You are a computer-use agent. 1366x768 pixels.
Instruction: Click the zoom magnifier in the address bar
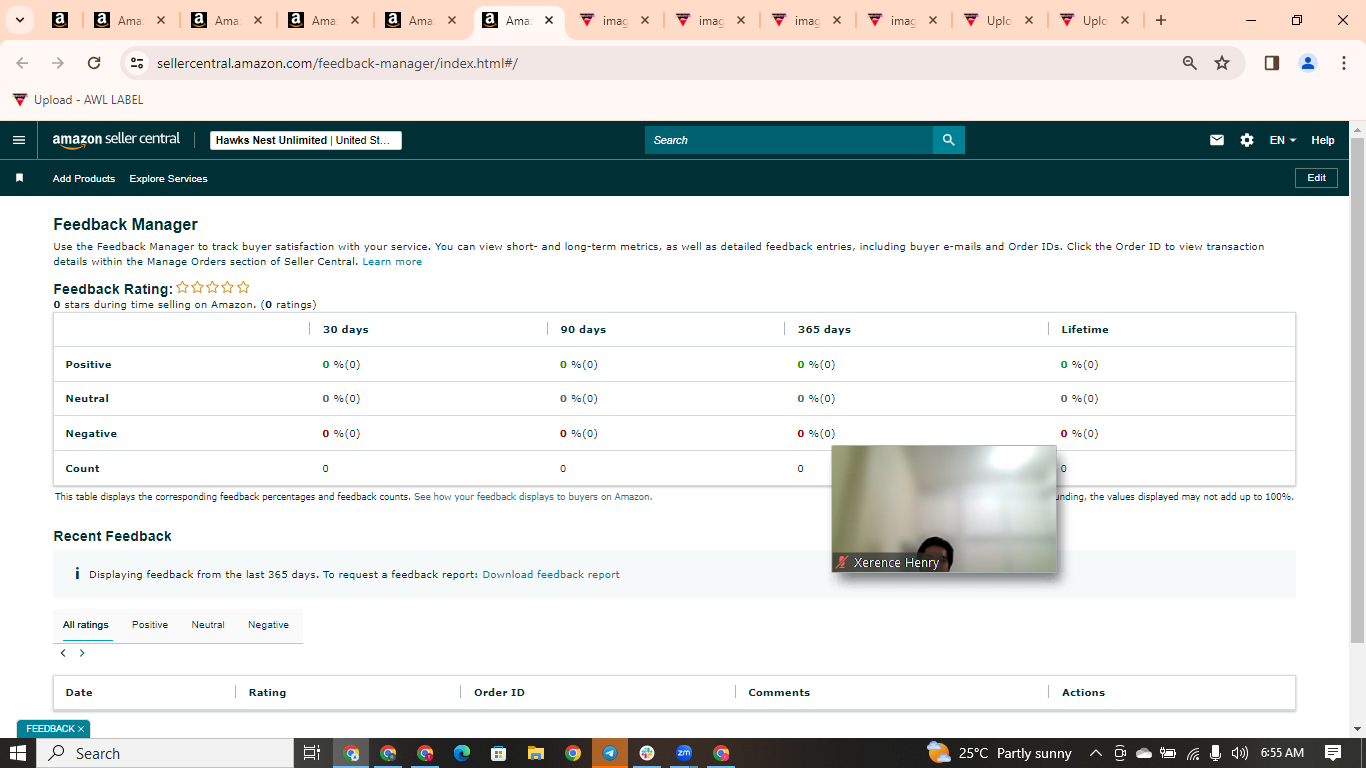[1190, 63]
